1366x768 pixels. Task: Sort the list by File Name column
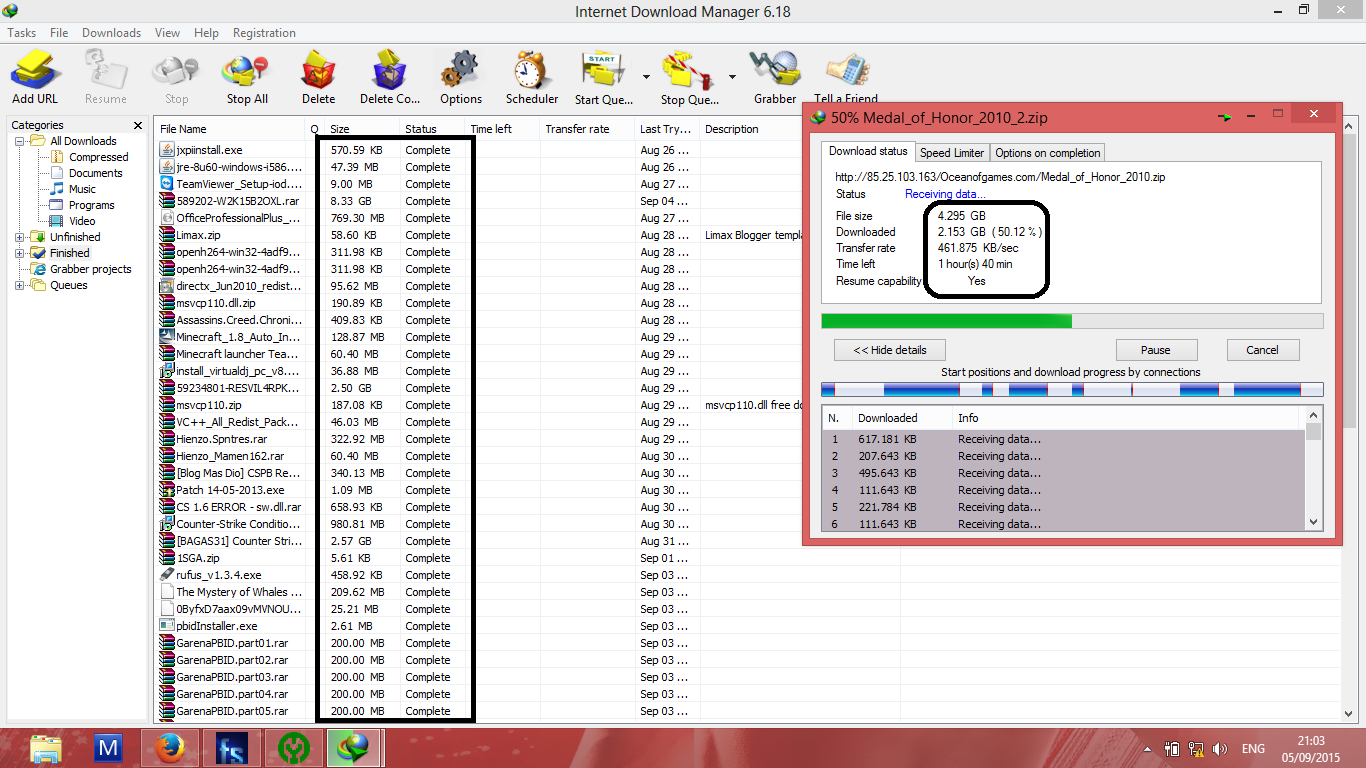point(230,129)
